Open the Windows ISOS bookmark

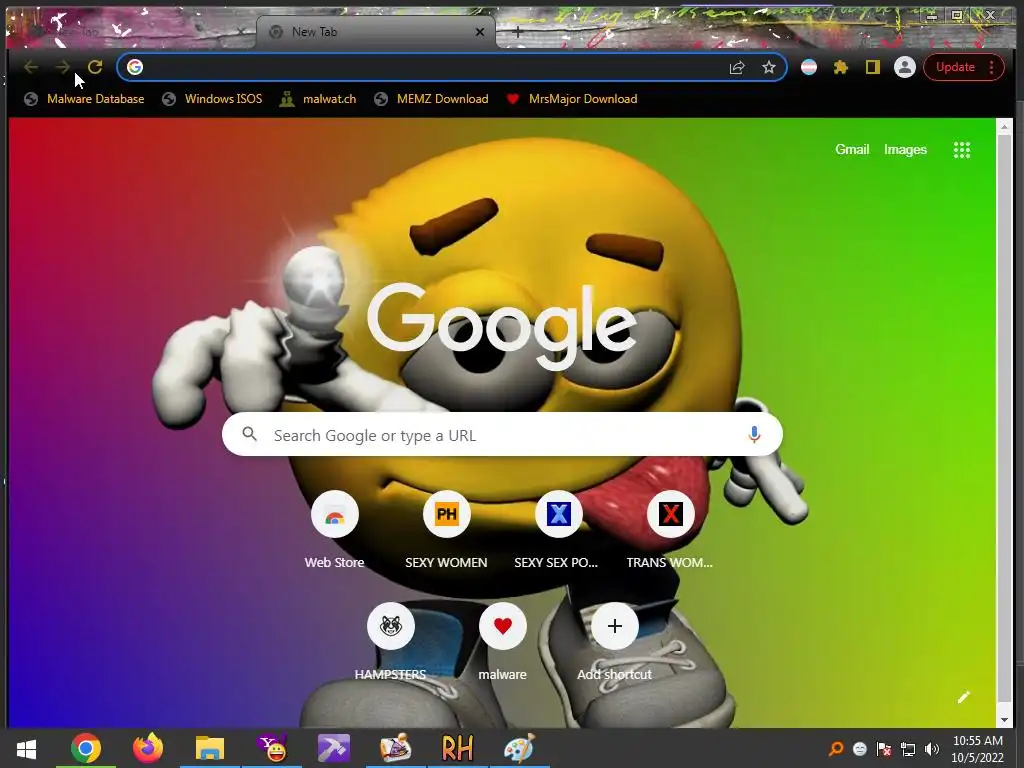[212, 99]
